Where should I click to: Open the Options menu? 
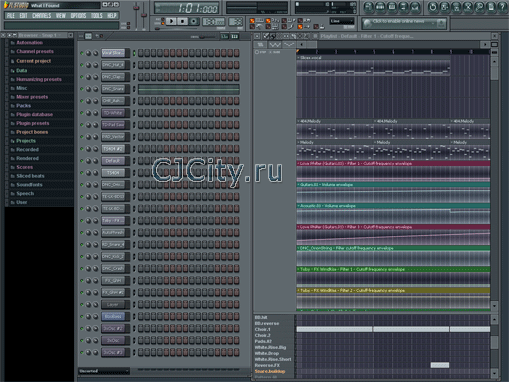click(78, 16)
